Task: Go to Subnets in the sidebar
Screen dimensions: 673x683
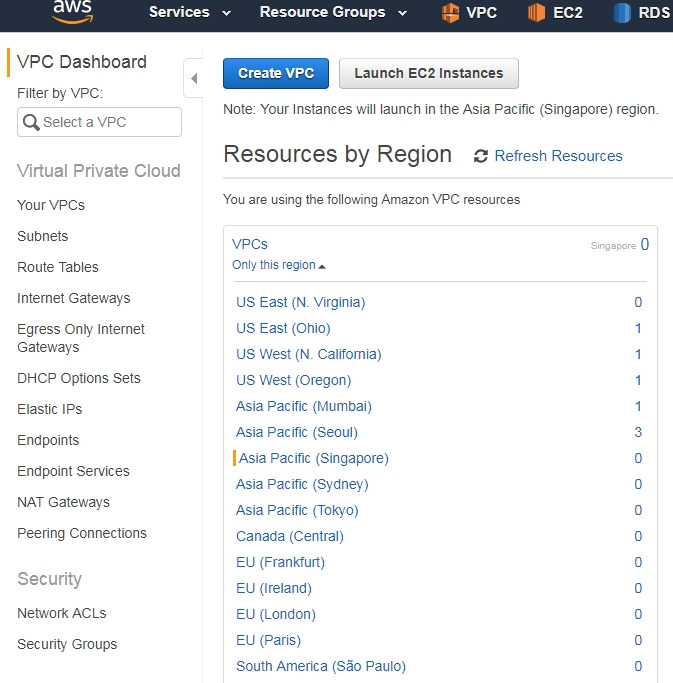Action: tap(43, 236)
